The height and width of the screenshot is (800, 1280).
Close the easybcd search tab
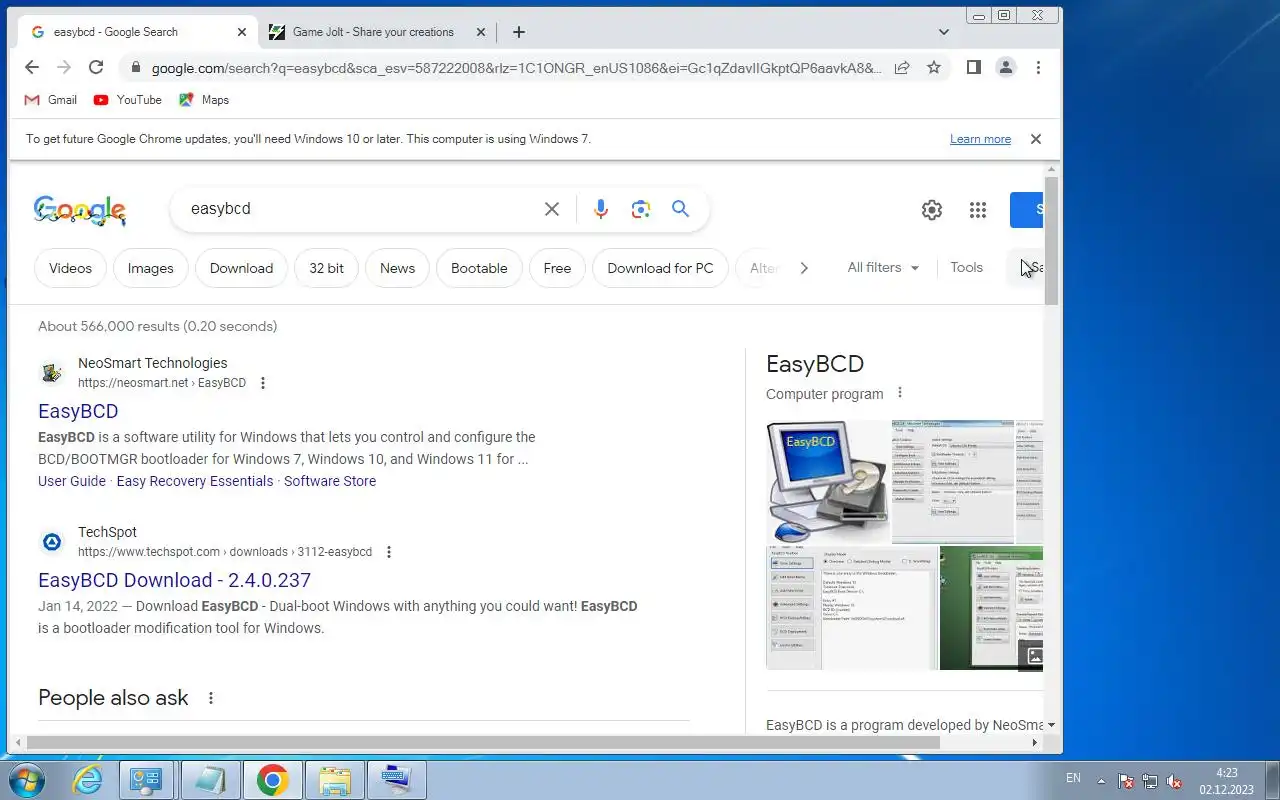242,32
